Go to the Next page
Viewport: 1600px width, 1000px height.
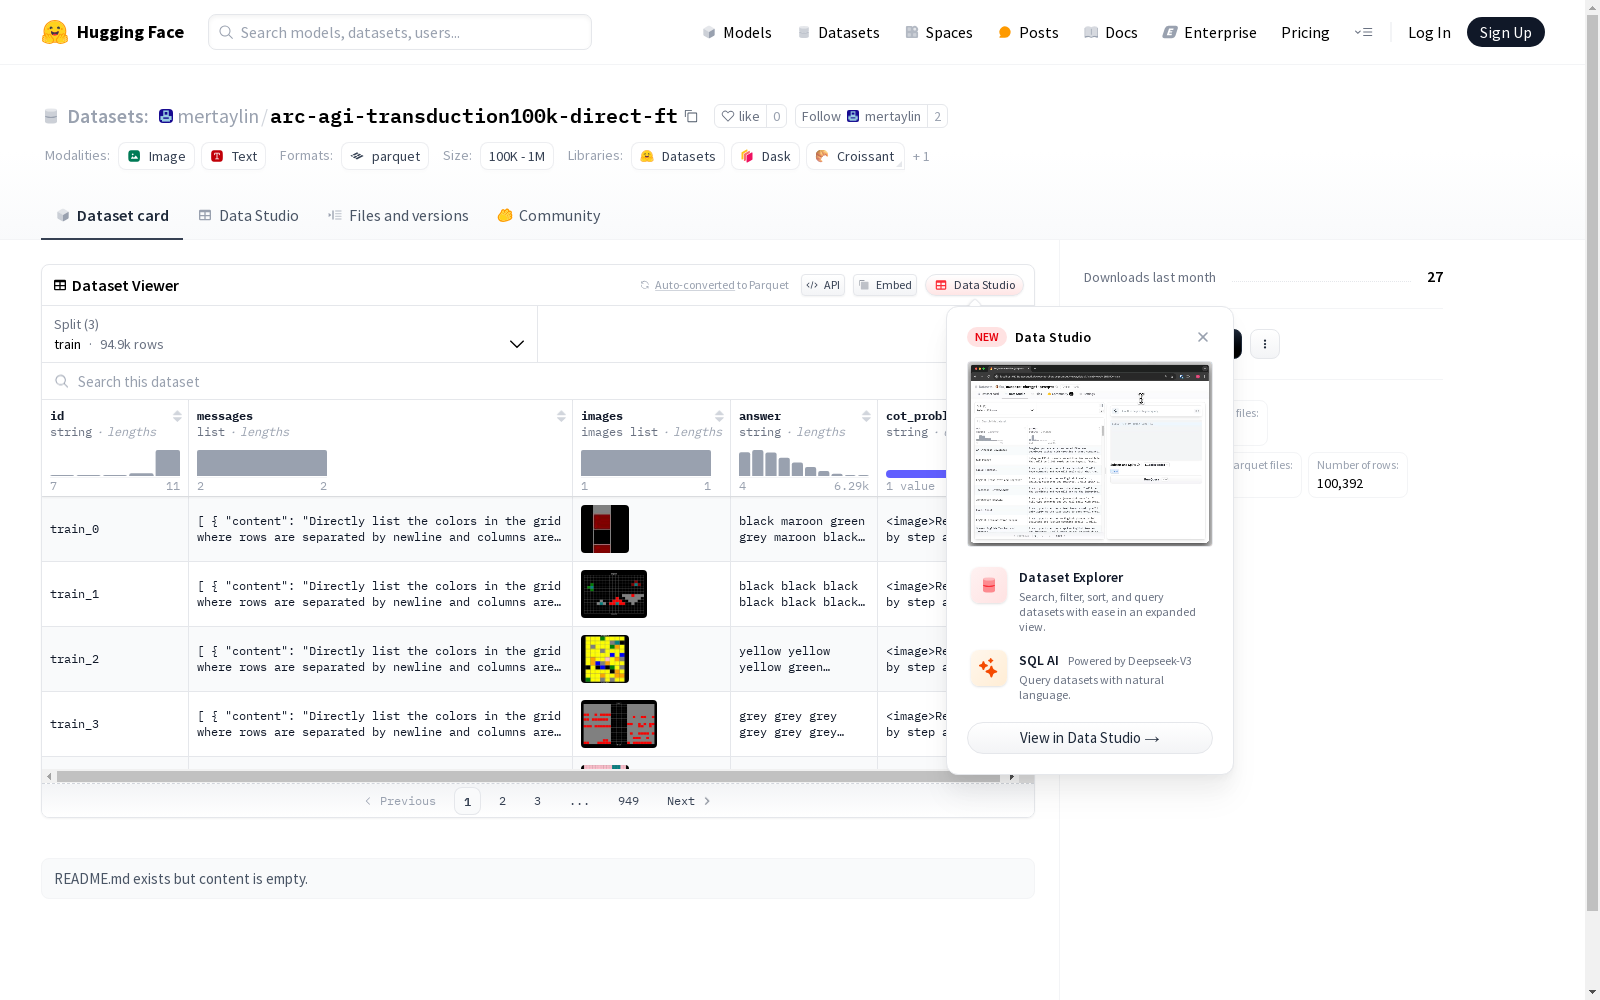pos(689,801)
